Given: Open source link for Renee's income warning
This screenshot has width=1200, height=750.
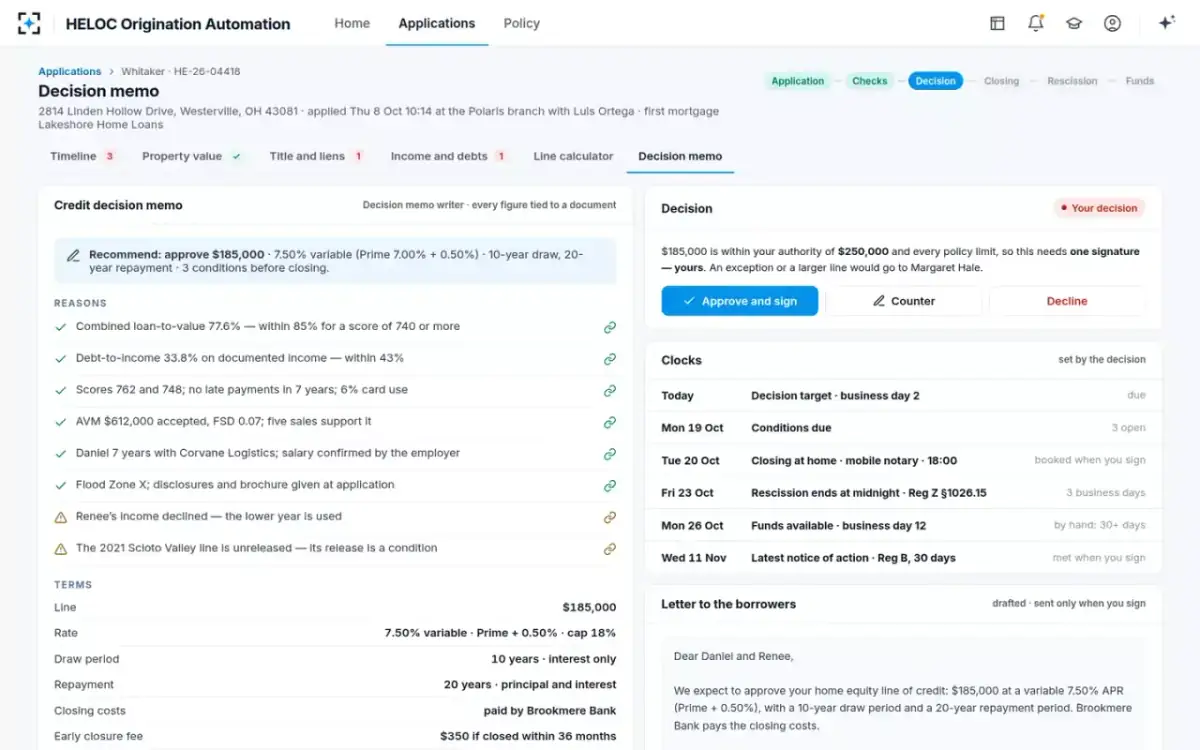Looking at the screenshot, I should click(610, 517).
